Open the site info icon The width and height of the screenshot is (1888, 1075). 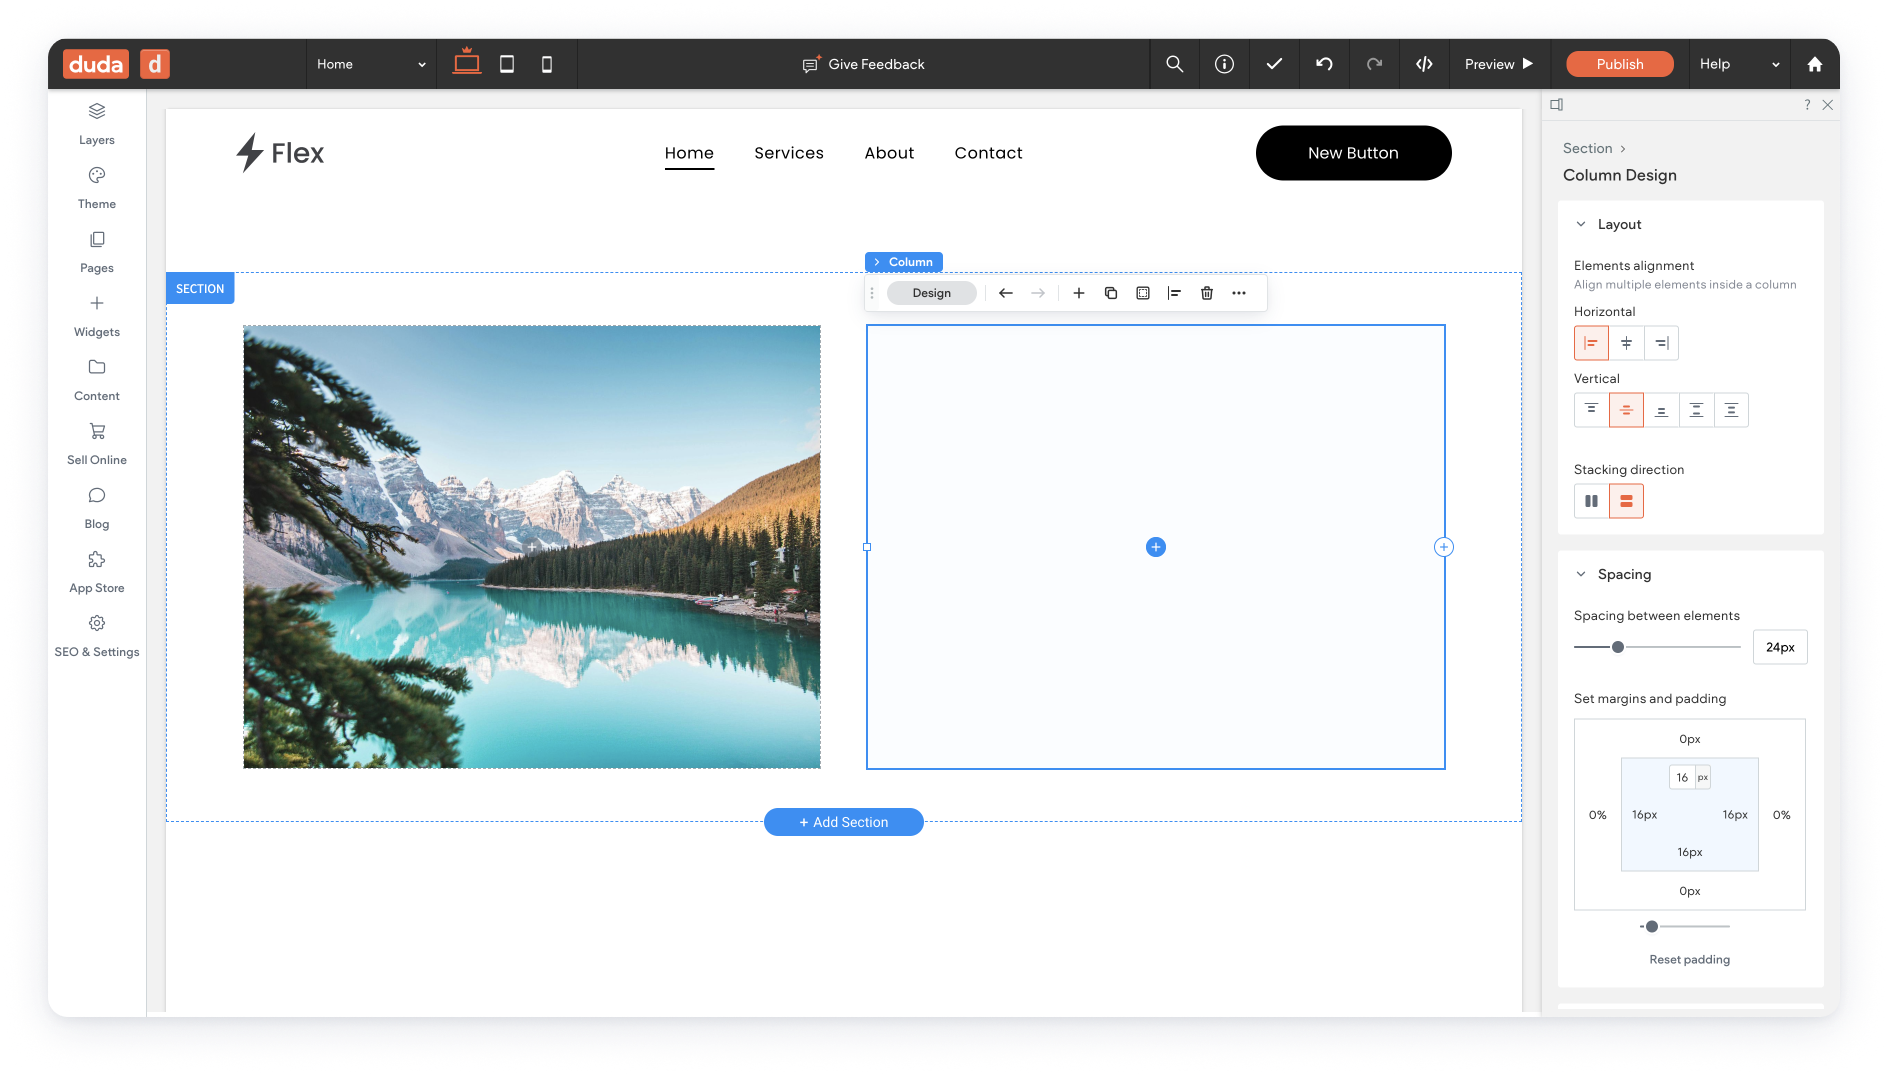(1224, 64)
